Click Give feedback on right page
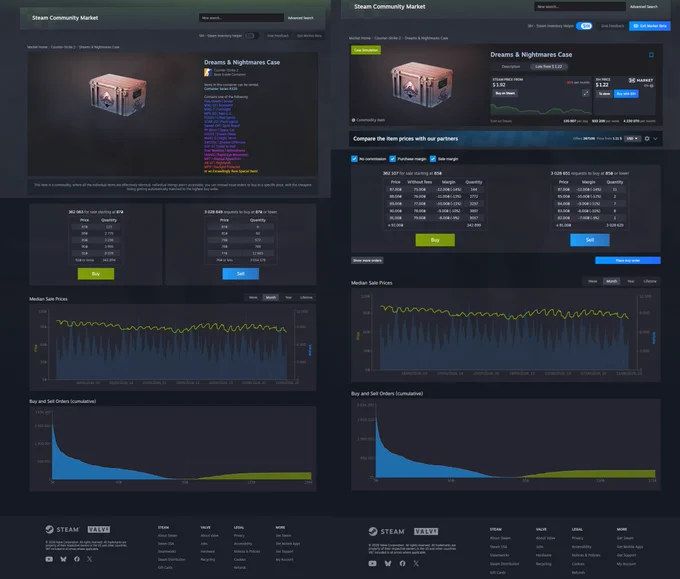 (x=612, y=26)
